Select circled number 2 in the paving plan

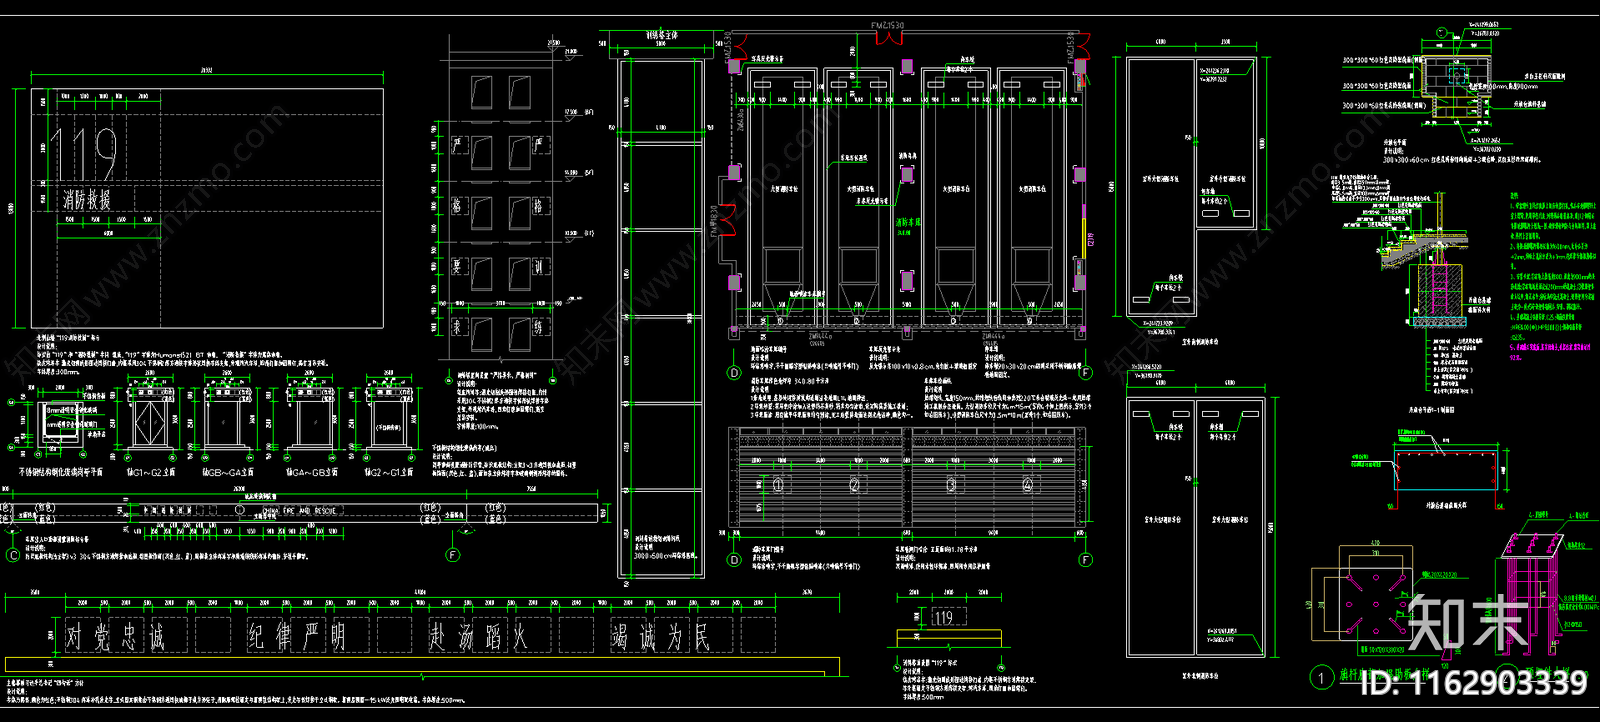click(855, 485)
